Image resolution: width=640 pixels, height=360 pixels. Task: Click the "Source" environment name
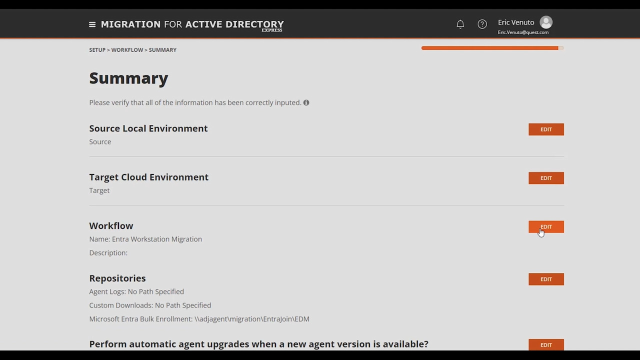(x=100, y=142)
